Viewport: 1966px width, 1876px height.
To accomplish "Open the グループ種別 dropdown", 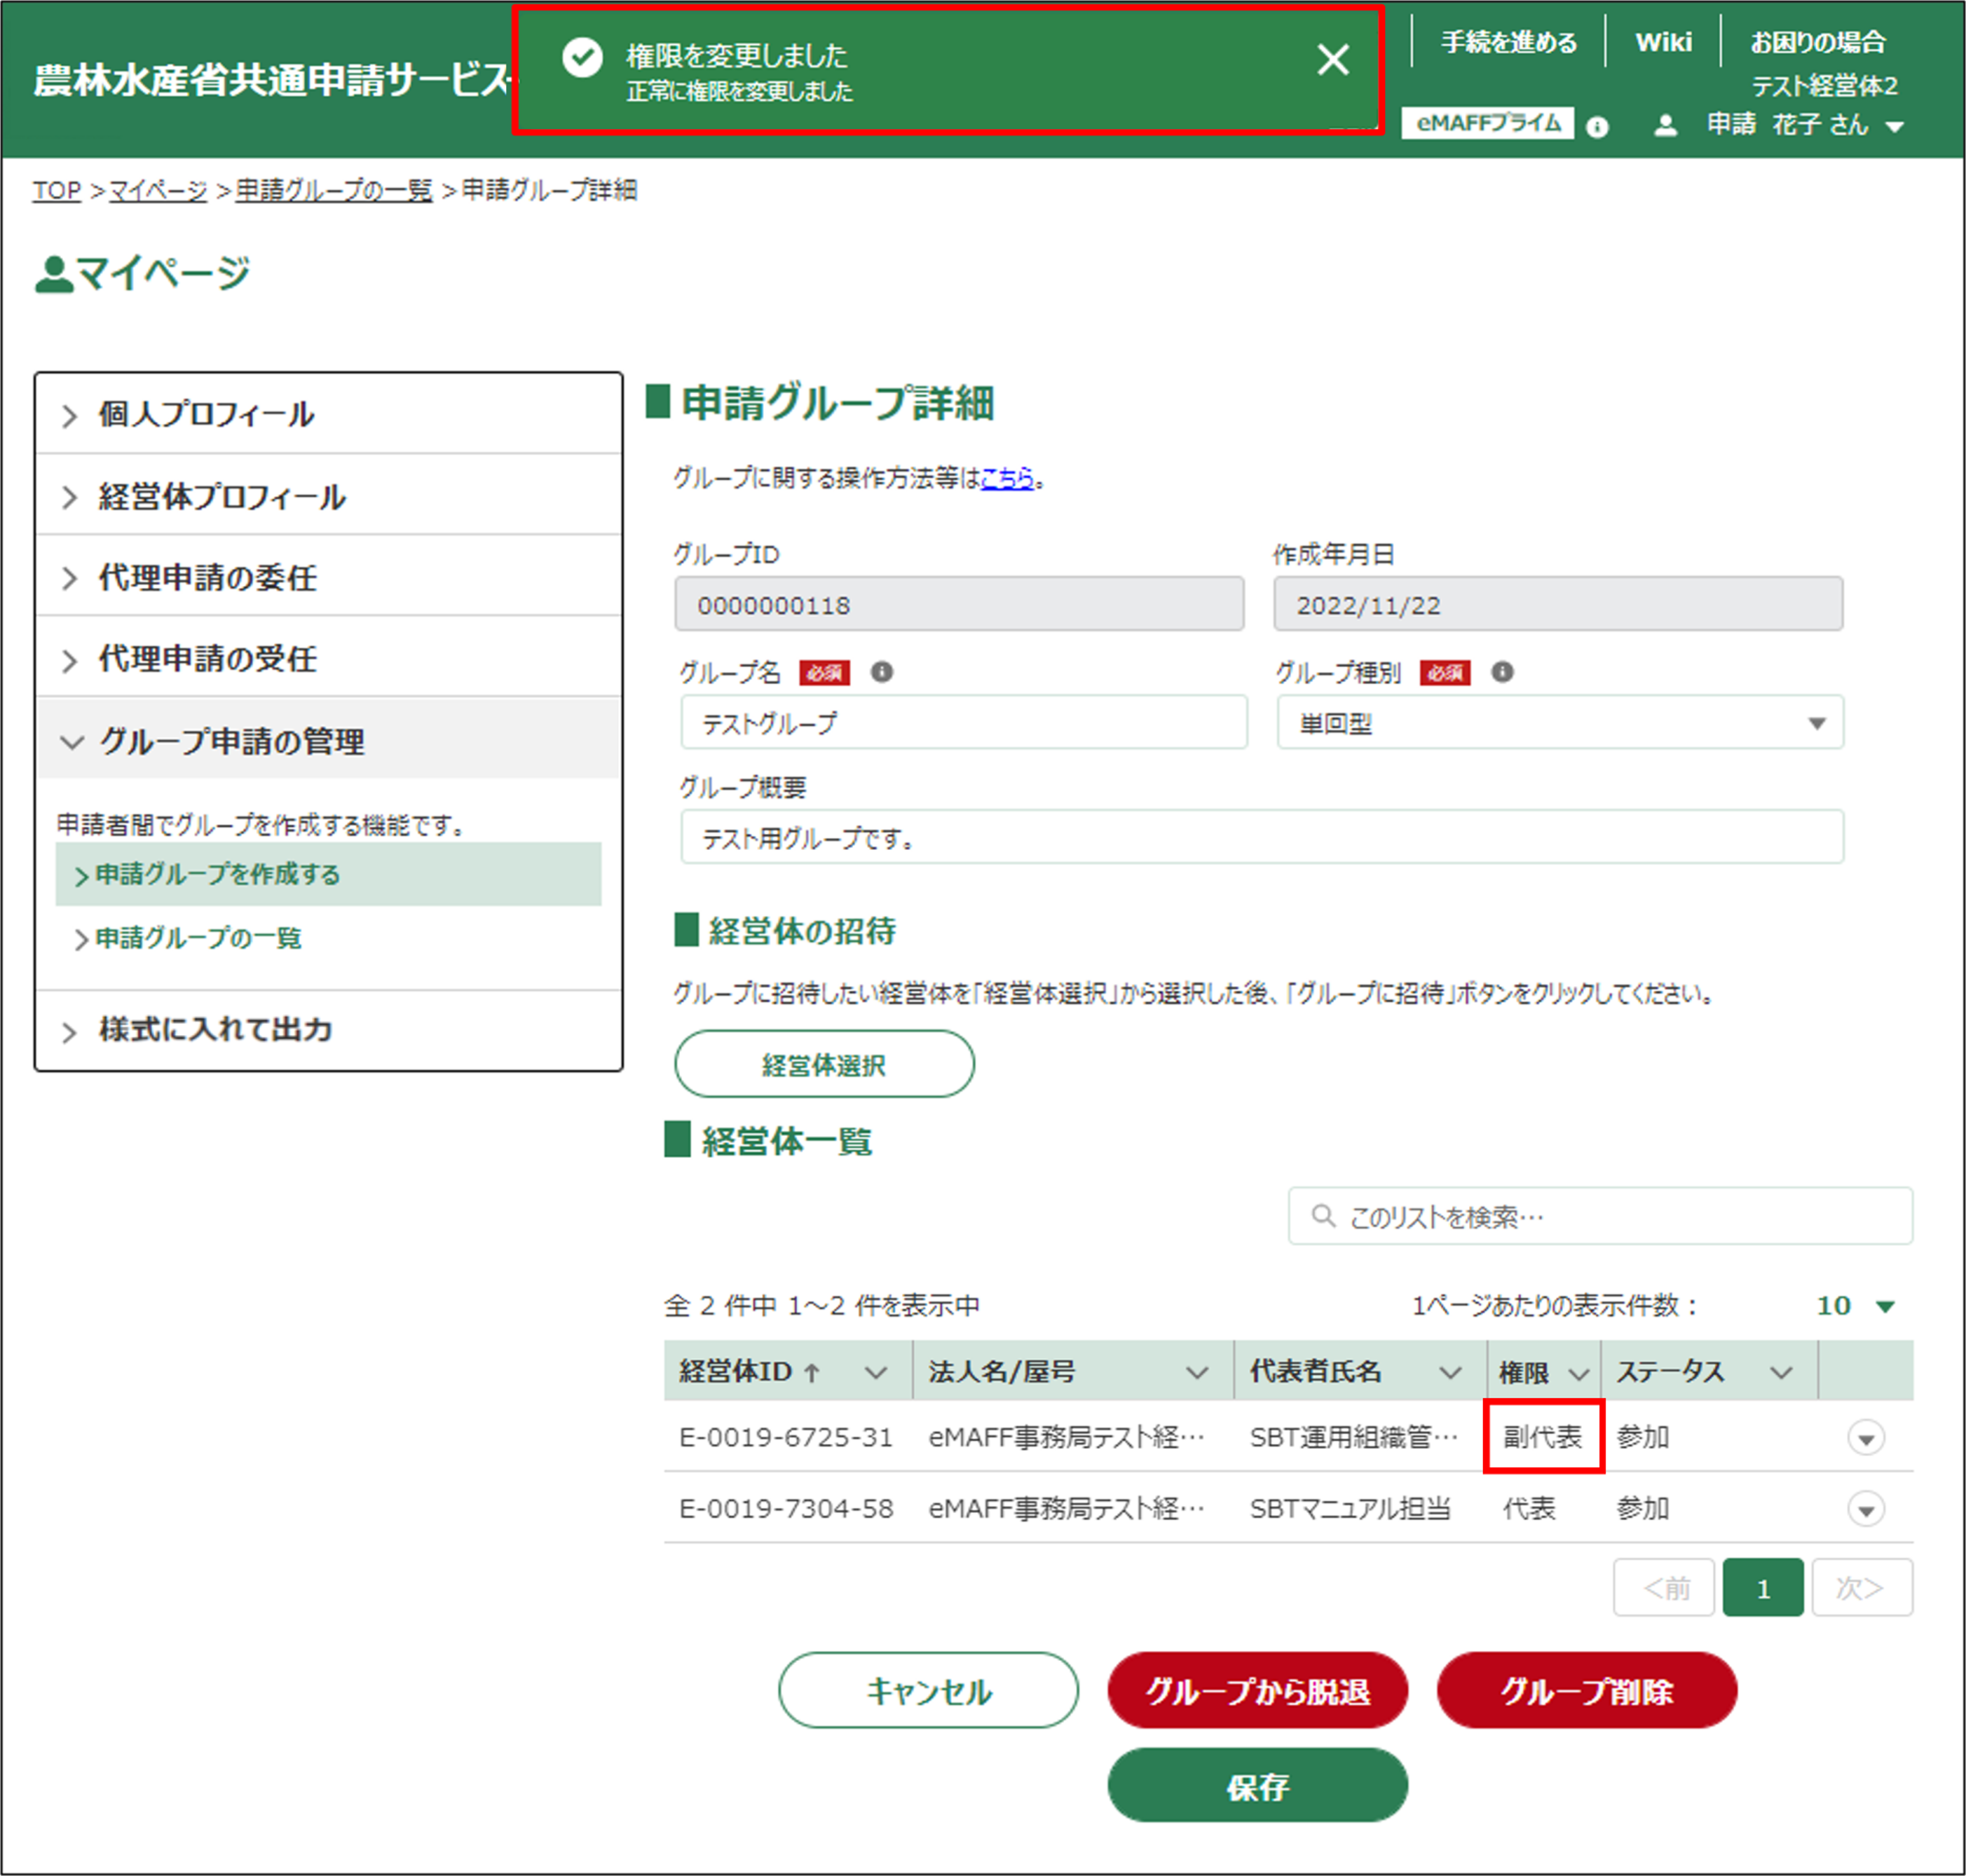I will pos(1560,723).
